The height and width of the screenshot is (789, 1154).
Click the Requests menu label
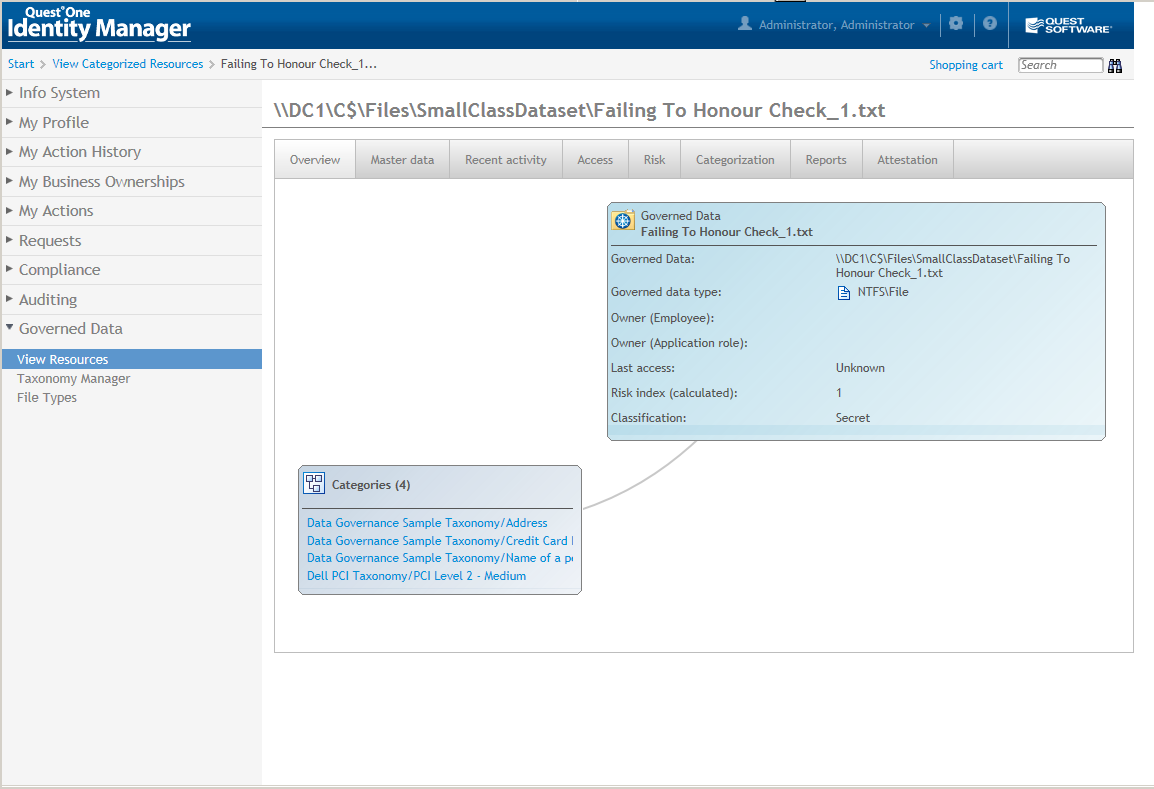(x=50, y=241)
